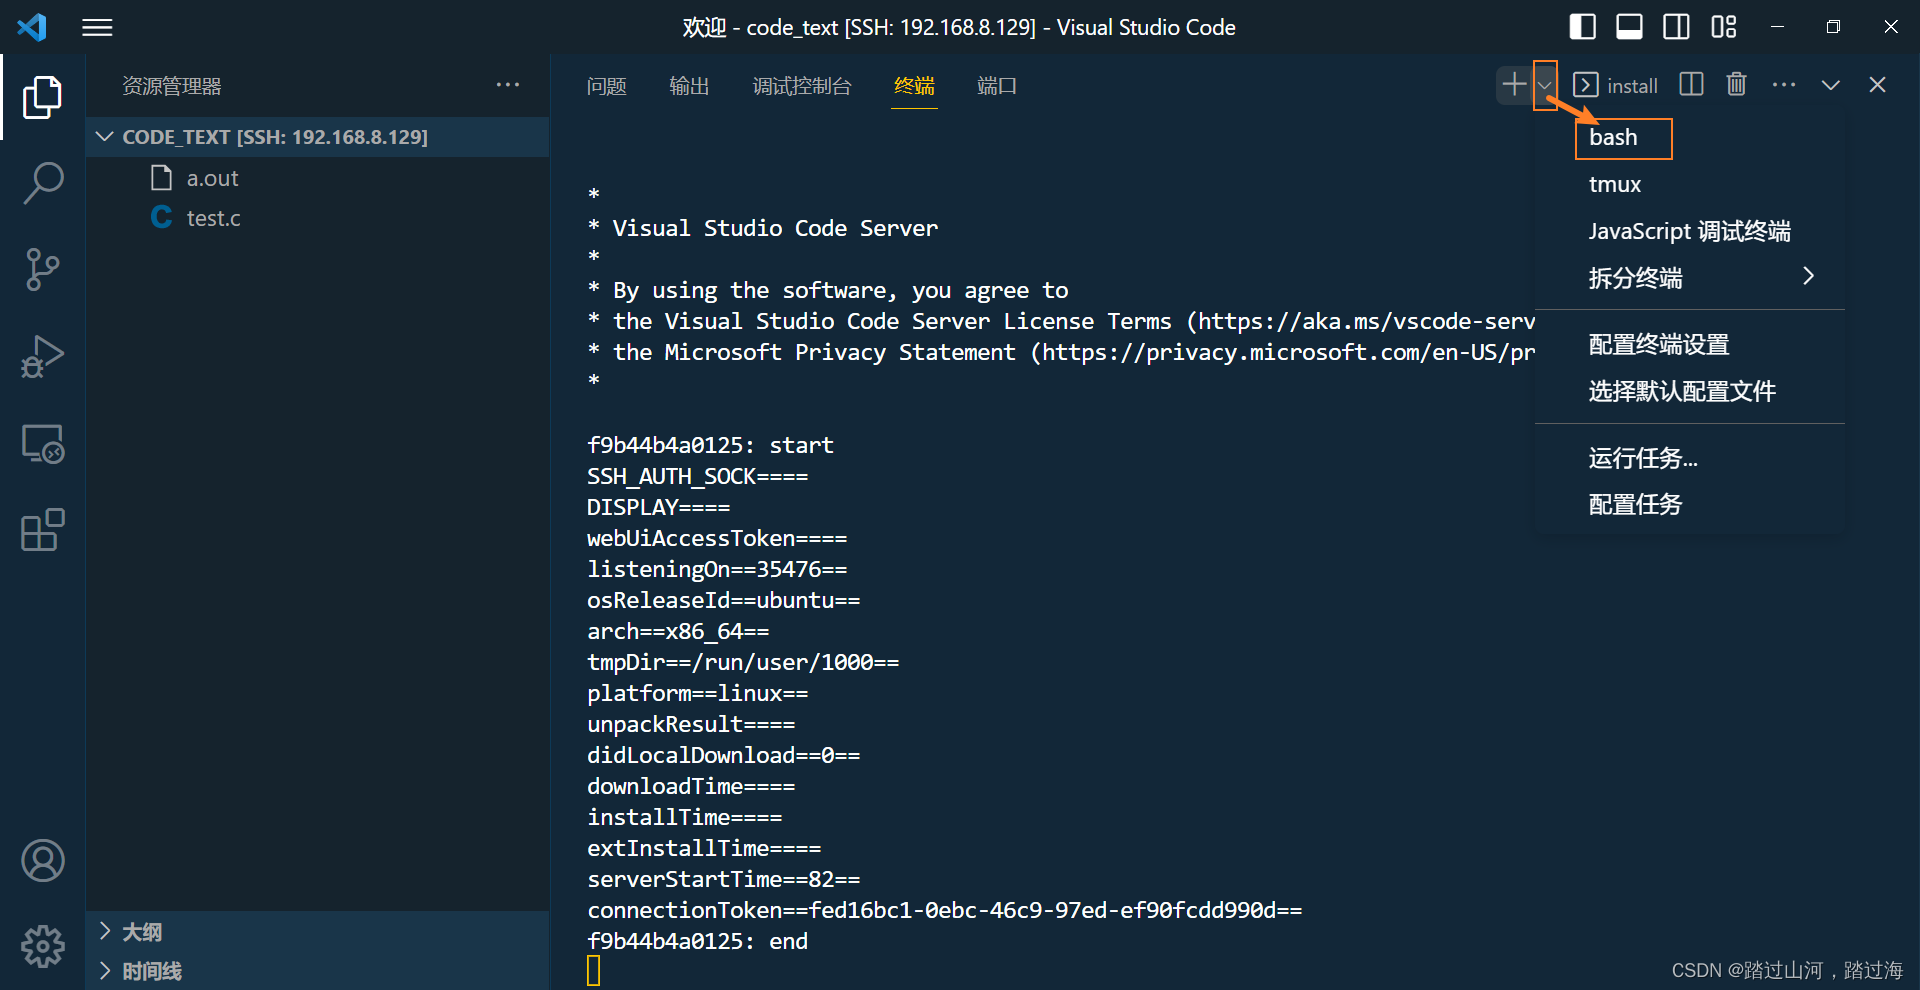This screenshot has width=1920, height=990.
Task: Open the Accounts menu icon
Action: click(x=42, y=860)
